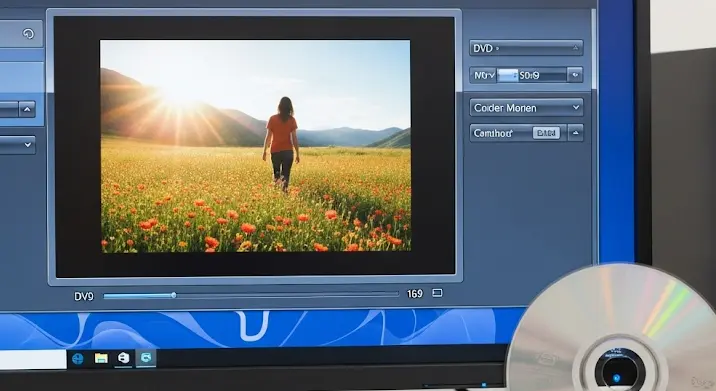The width and height of the screenshot is (716, 391).
Task: Click the N0v label selector
Action: [x=484, y=75]
